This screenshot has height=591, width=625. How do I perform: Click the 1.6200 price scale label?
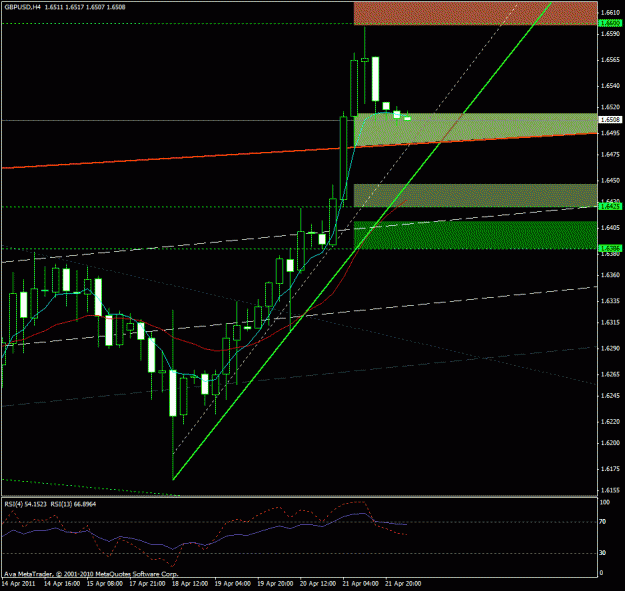(x=610, y=443)
